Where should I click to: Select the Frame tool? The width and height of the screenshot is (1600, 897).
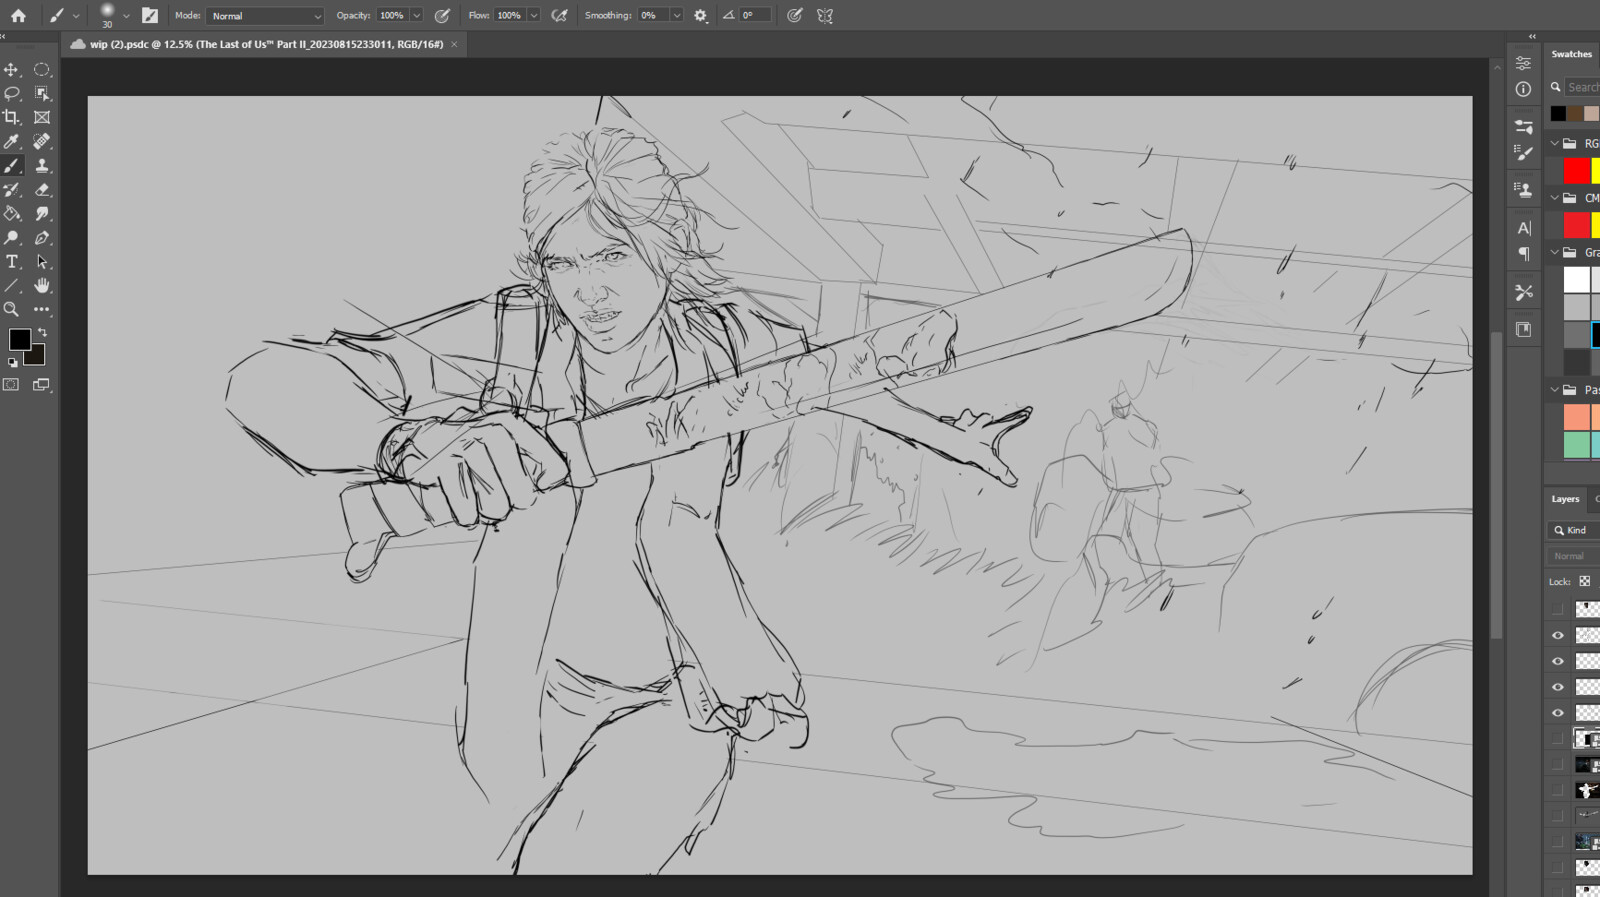pyautogui.click(x=42, y=118)
